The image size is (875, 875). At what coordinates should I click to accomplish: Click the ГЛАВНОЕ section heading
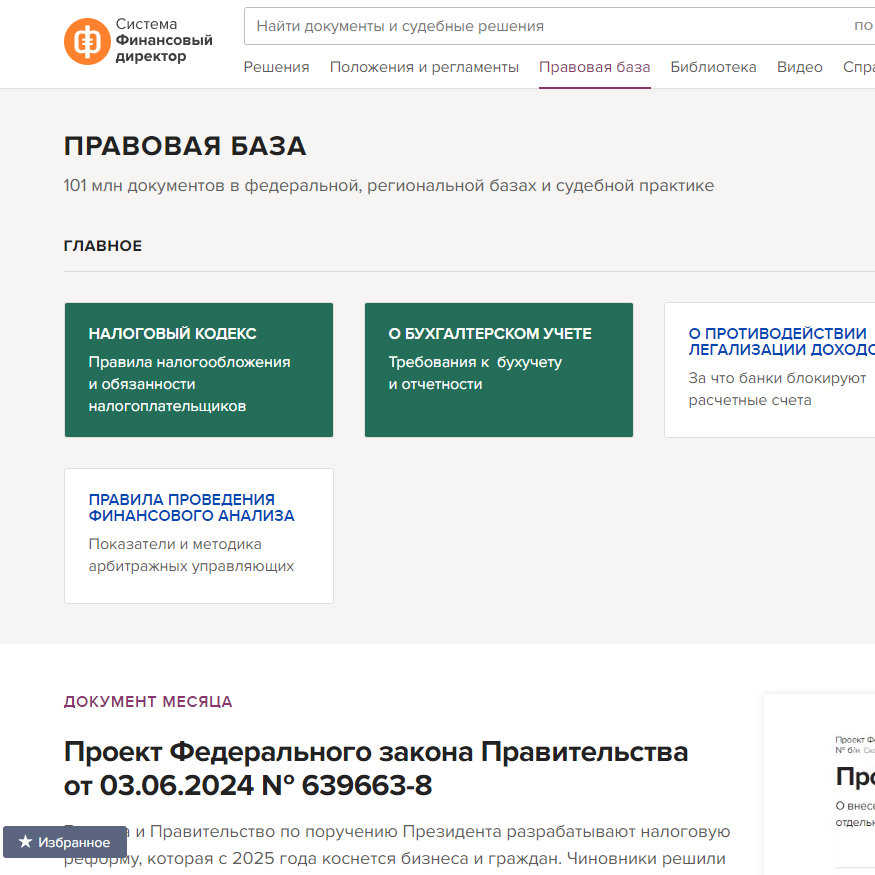click(x=103, y=246)
